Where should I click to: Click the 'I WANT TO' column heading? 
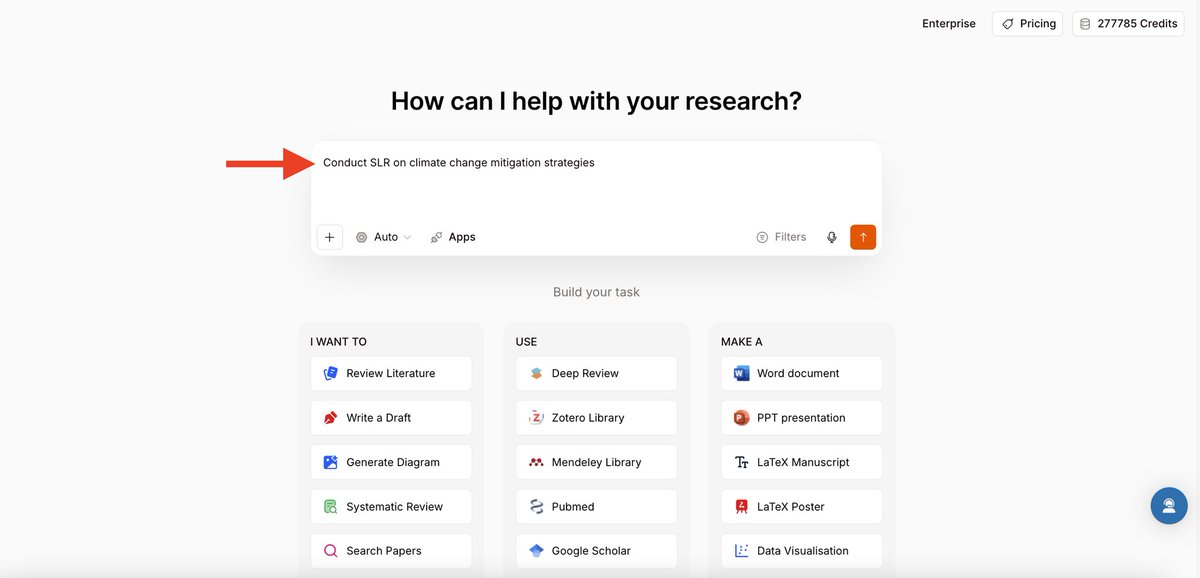pos(338,342)
